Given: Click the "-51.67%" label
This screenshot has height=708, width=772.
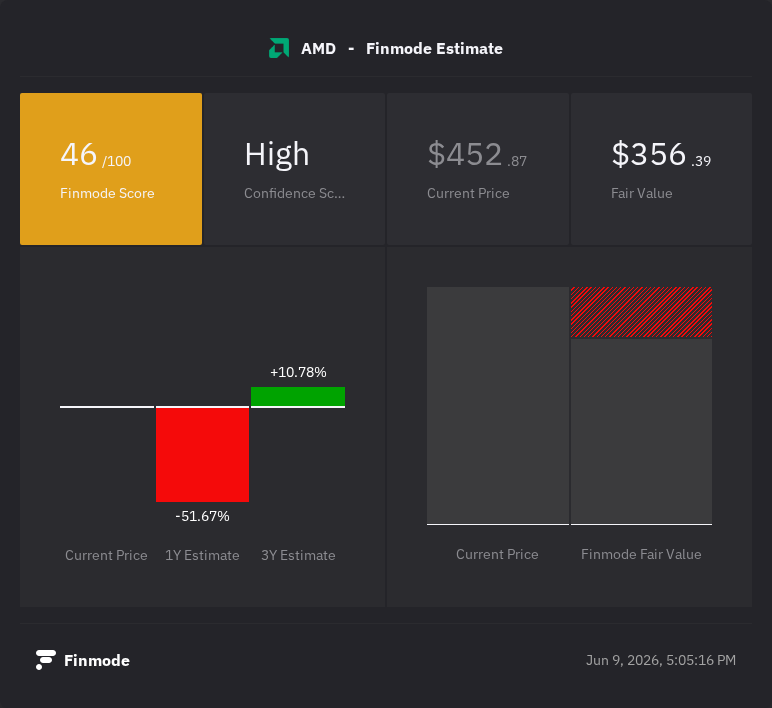Looking at the screenshot, I should 202,516.
